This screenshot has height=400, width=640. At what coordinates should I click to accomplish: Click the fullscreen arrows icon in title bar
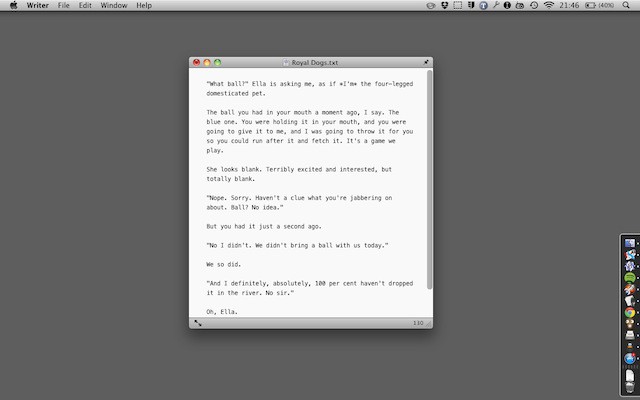(427, 62)
